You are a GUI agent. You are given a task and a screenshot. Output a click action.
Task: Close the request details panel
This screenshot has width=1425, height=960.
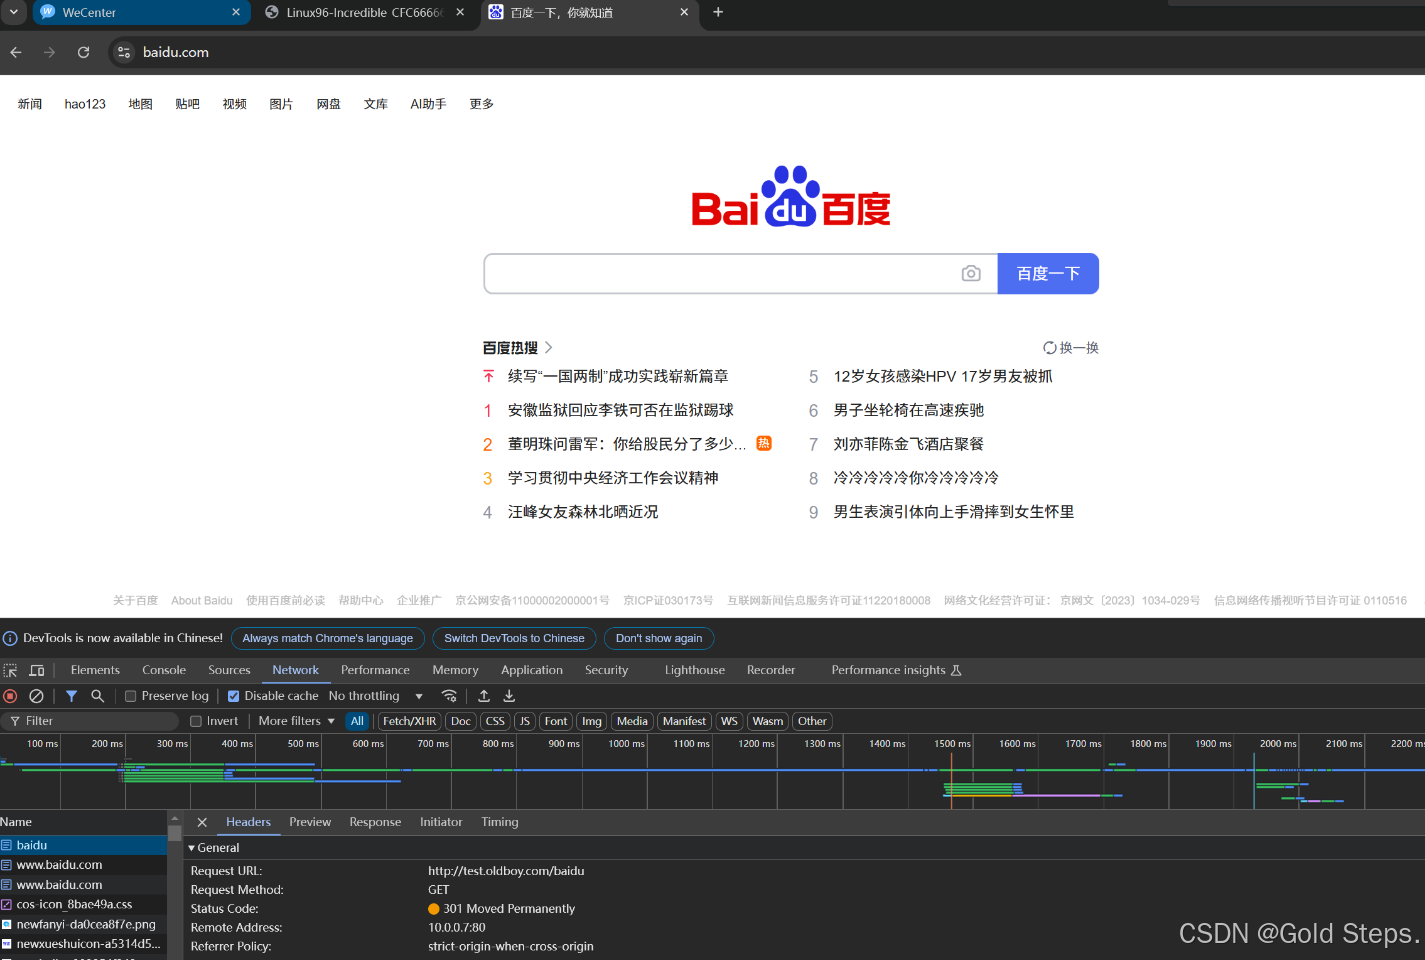click(x=202, y=822)
